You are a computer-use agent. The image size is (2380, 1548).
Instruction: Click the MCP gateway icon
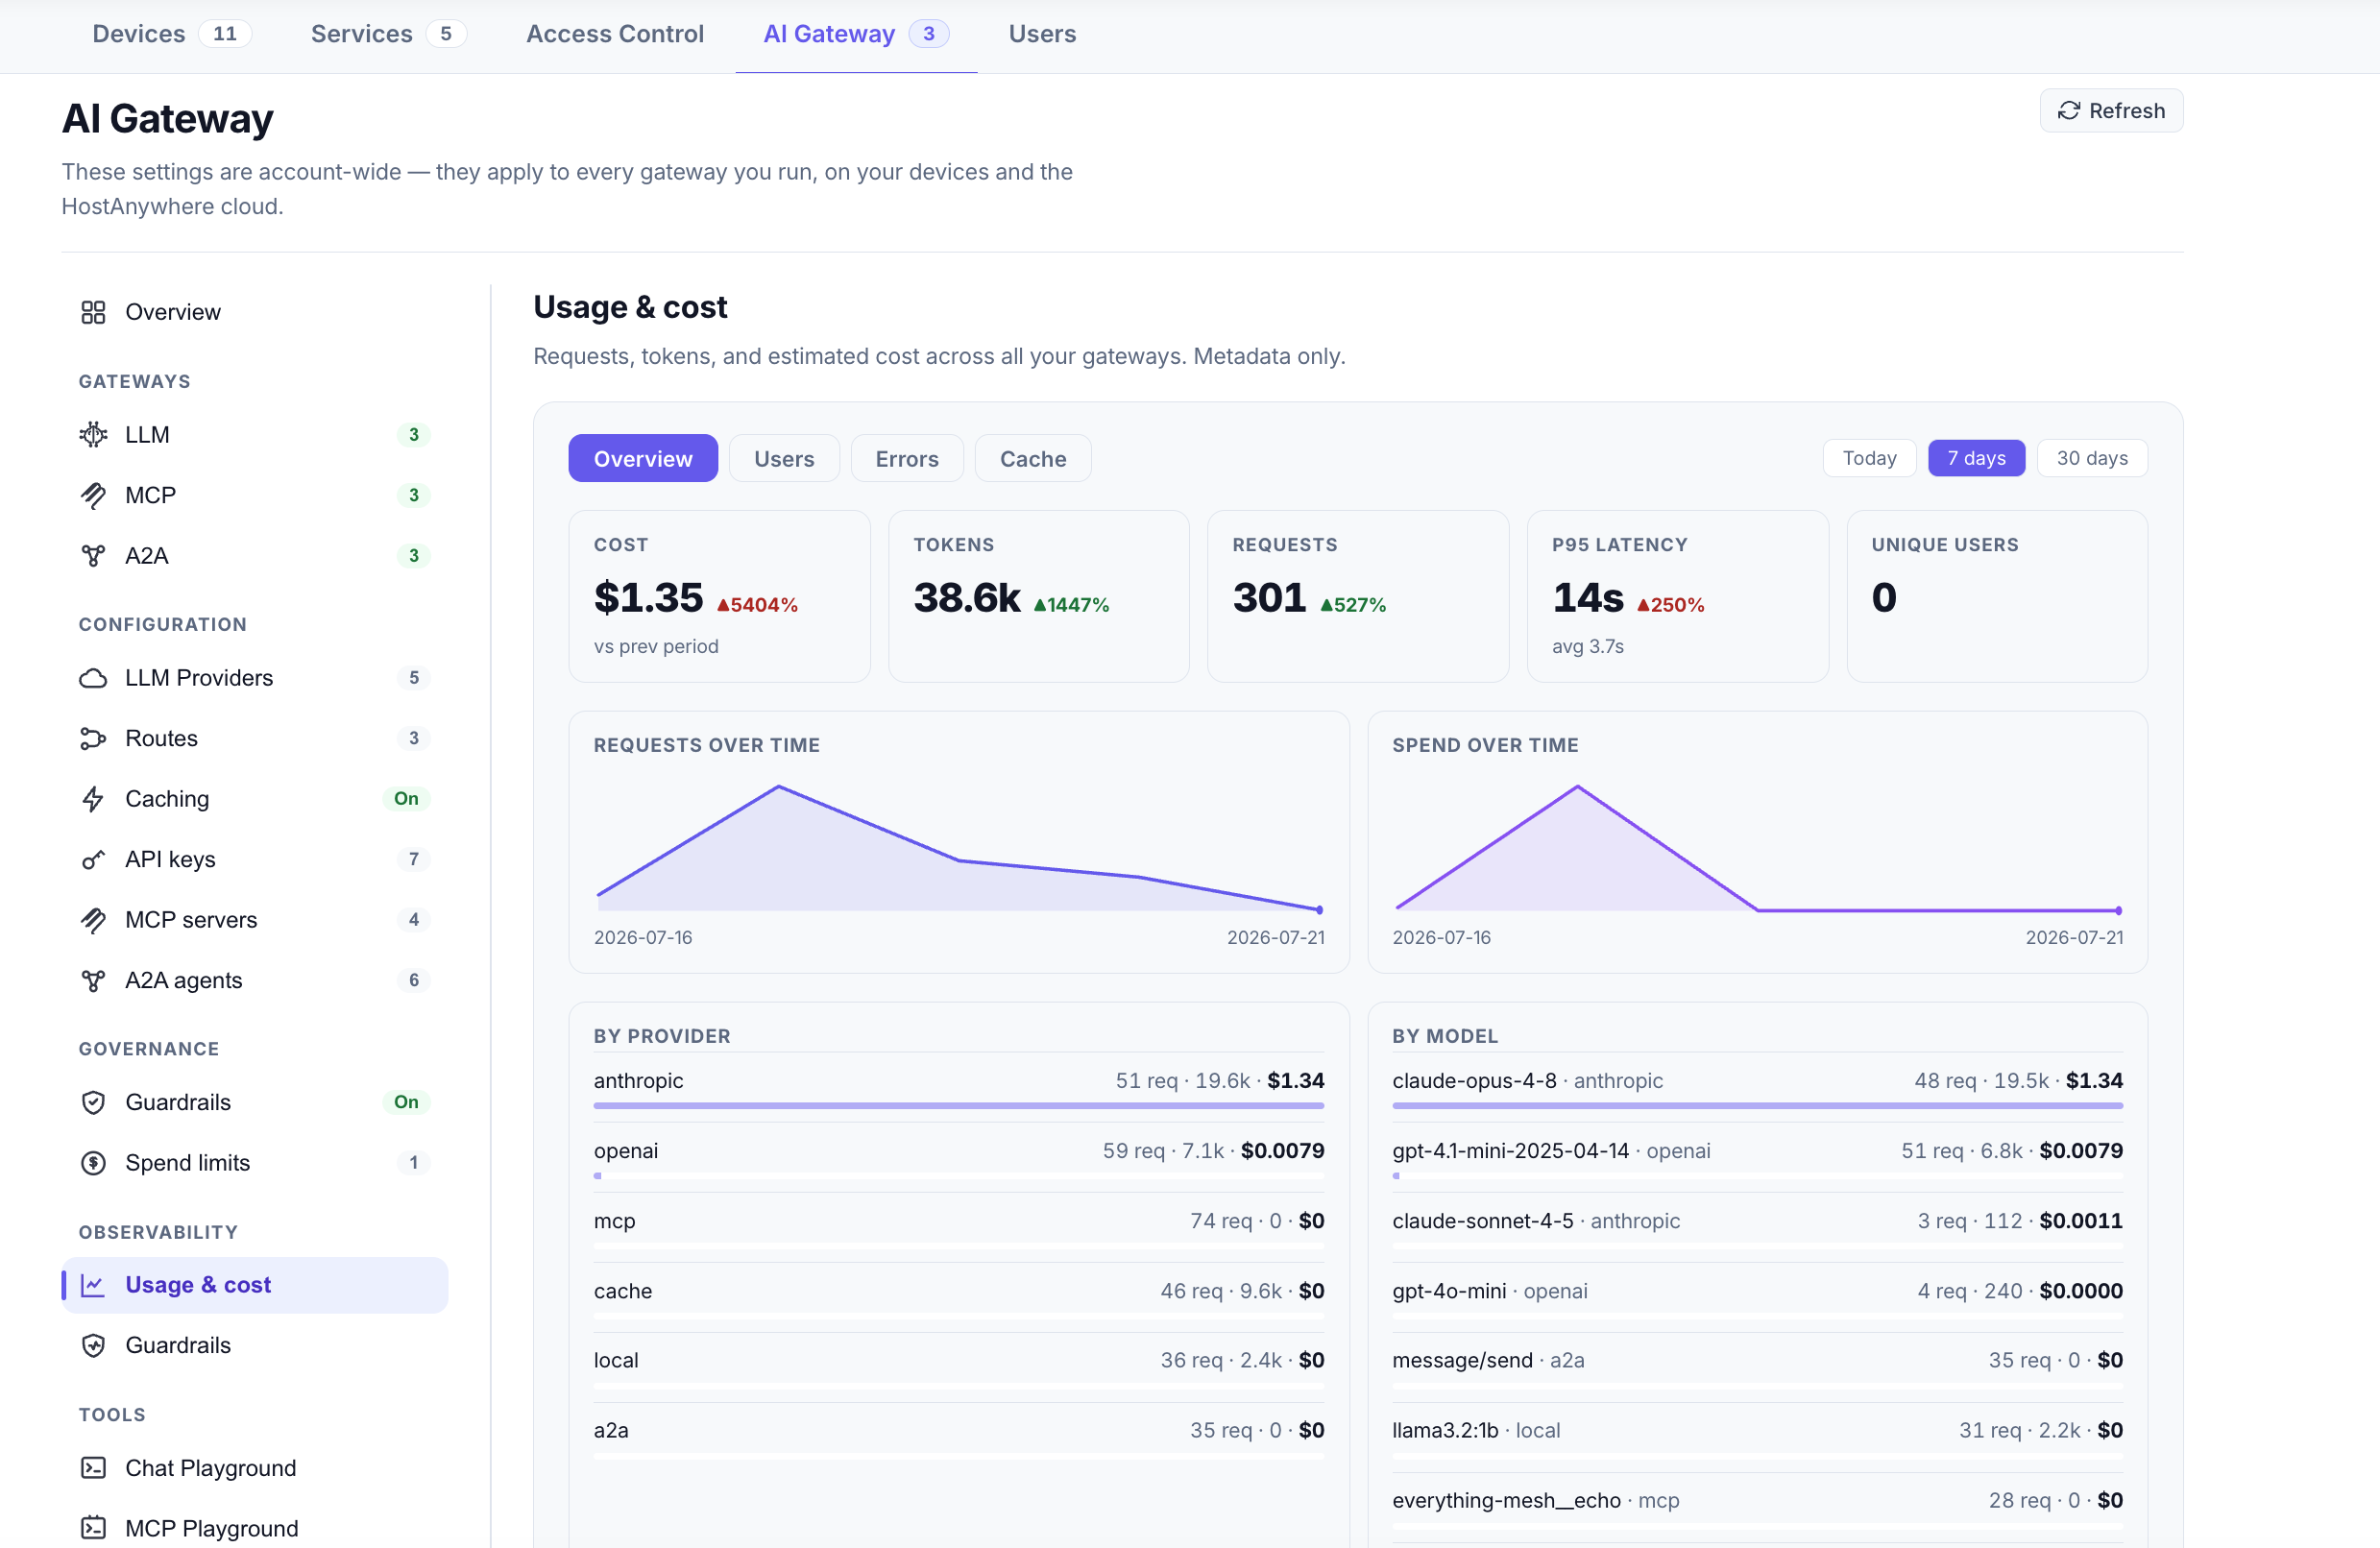click(x=93, y=495)
